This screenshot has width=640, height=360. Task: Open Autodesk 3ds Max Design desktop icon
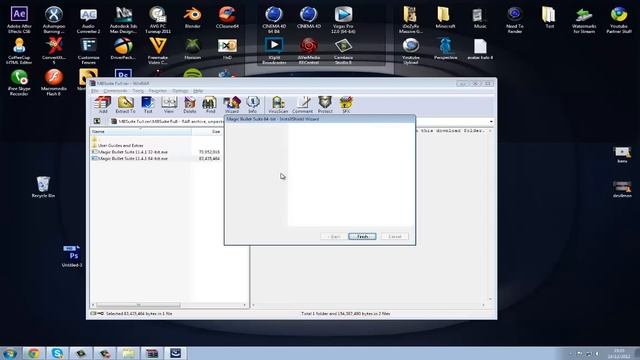(x=123, y=20)
